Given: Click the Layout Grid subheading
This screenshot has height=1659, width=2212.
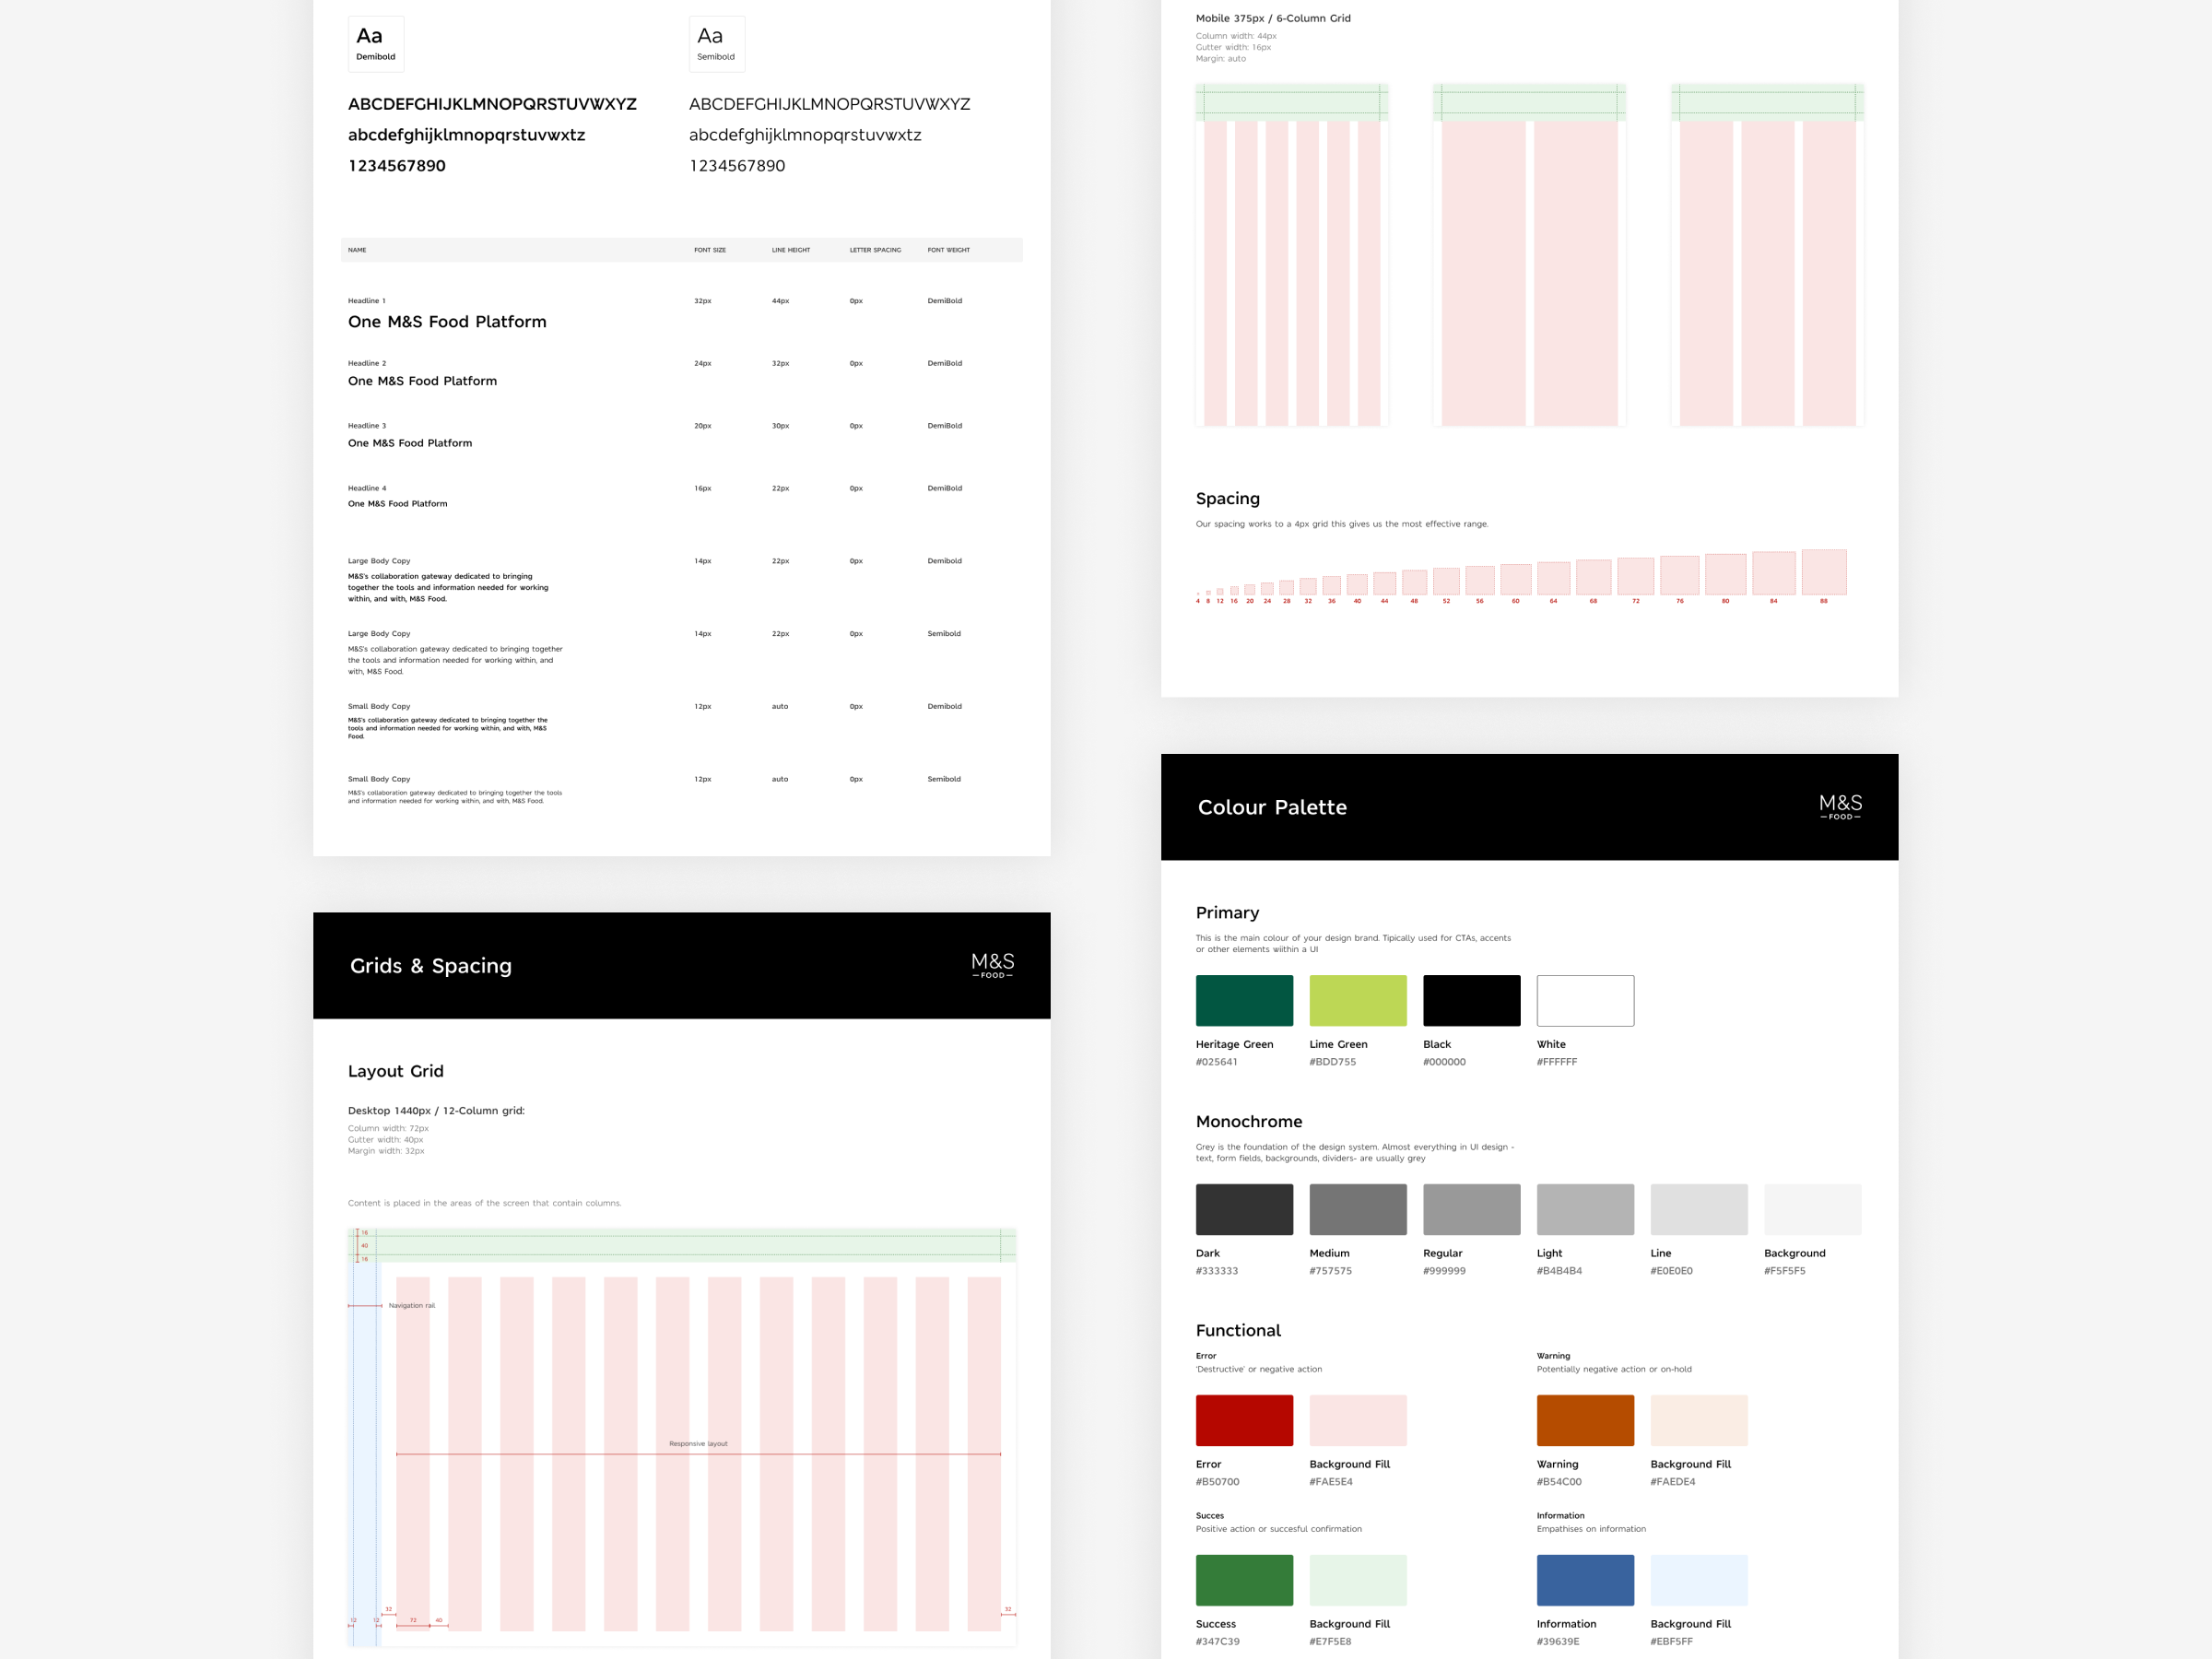Looking at the screenshot, I should click(396, 1071).
